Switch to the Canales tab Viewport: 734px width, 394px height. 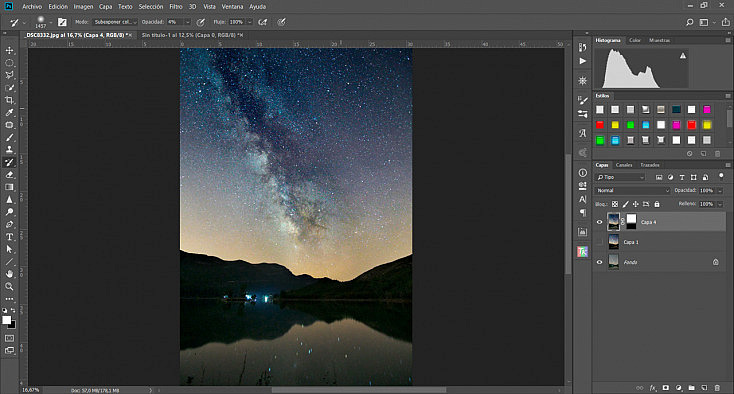tap(624, 165)
